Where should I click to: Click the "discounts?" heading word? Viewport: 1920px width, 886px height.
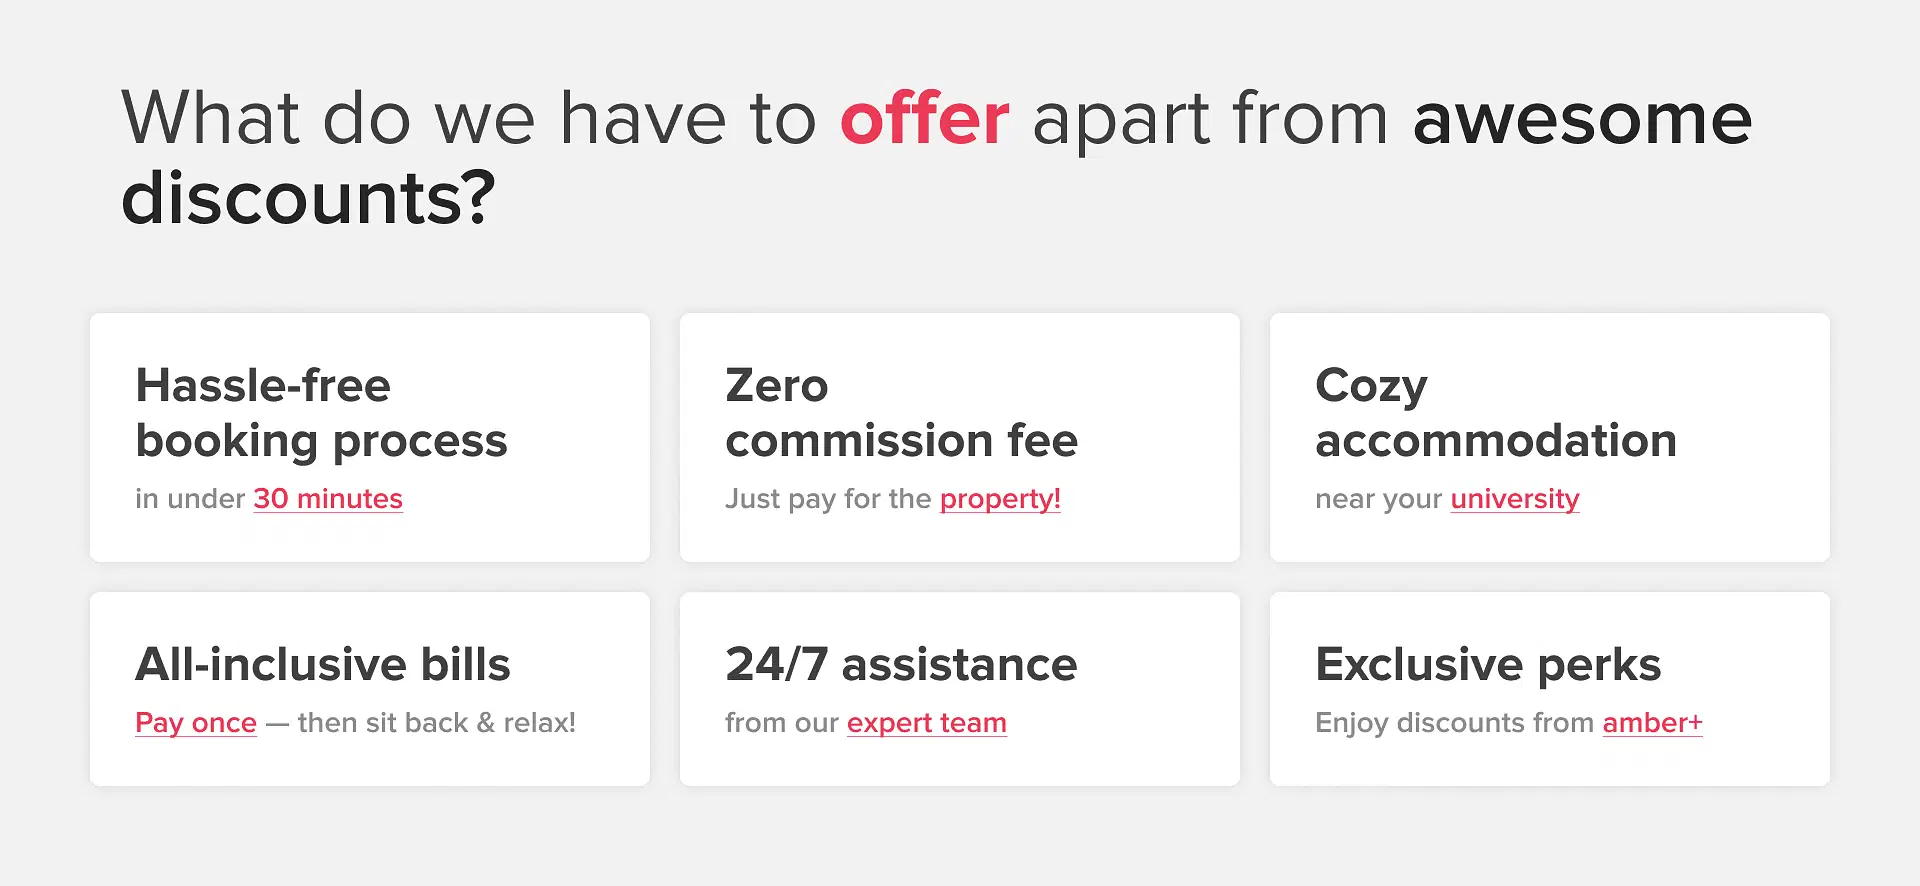(x=308, y=198)
